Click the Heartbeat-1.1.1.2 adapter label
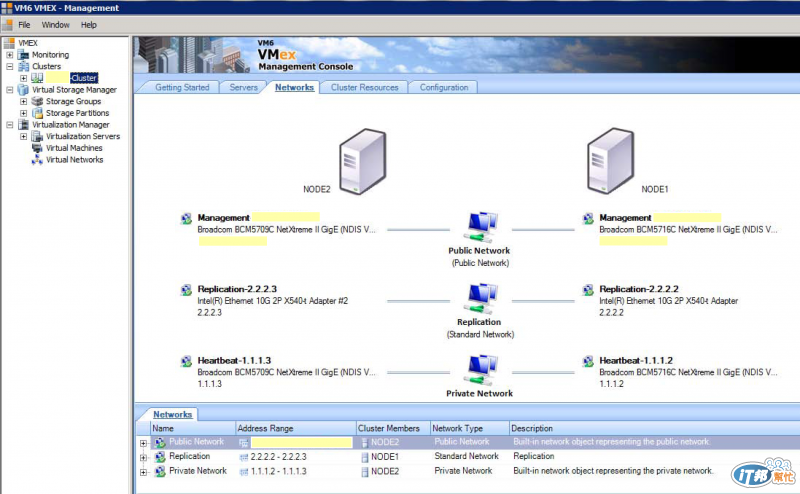Viewport: 800px width, 494px height. click(636, 360)
